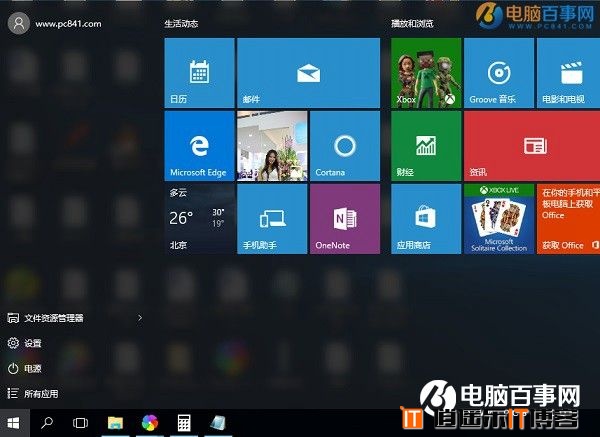The image size is (600, 437).
Task: Open the 电影和电视 tile
Action: click(x=568, y=73)
